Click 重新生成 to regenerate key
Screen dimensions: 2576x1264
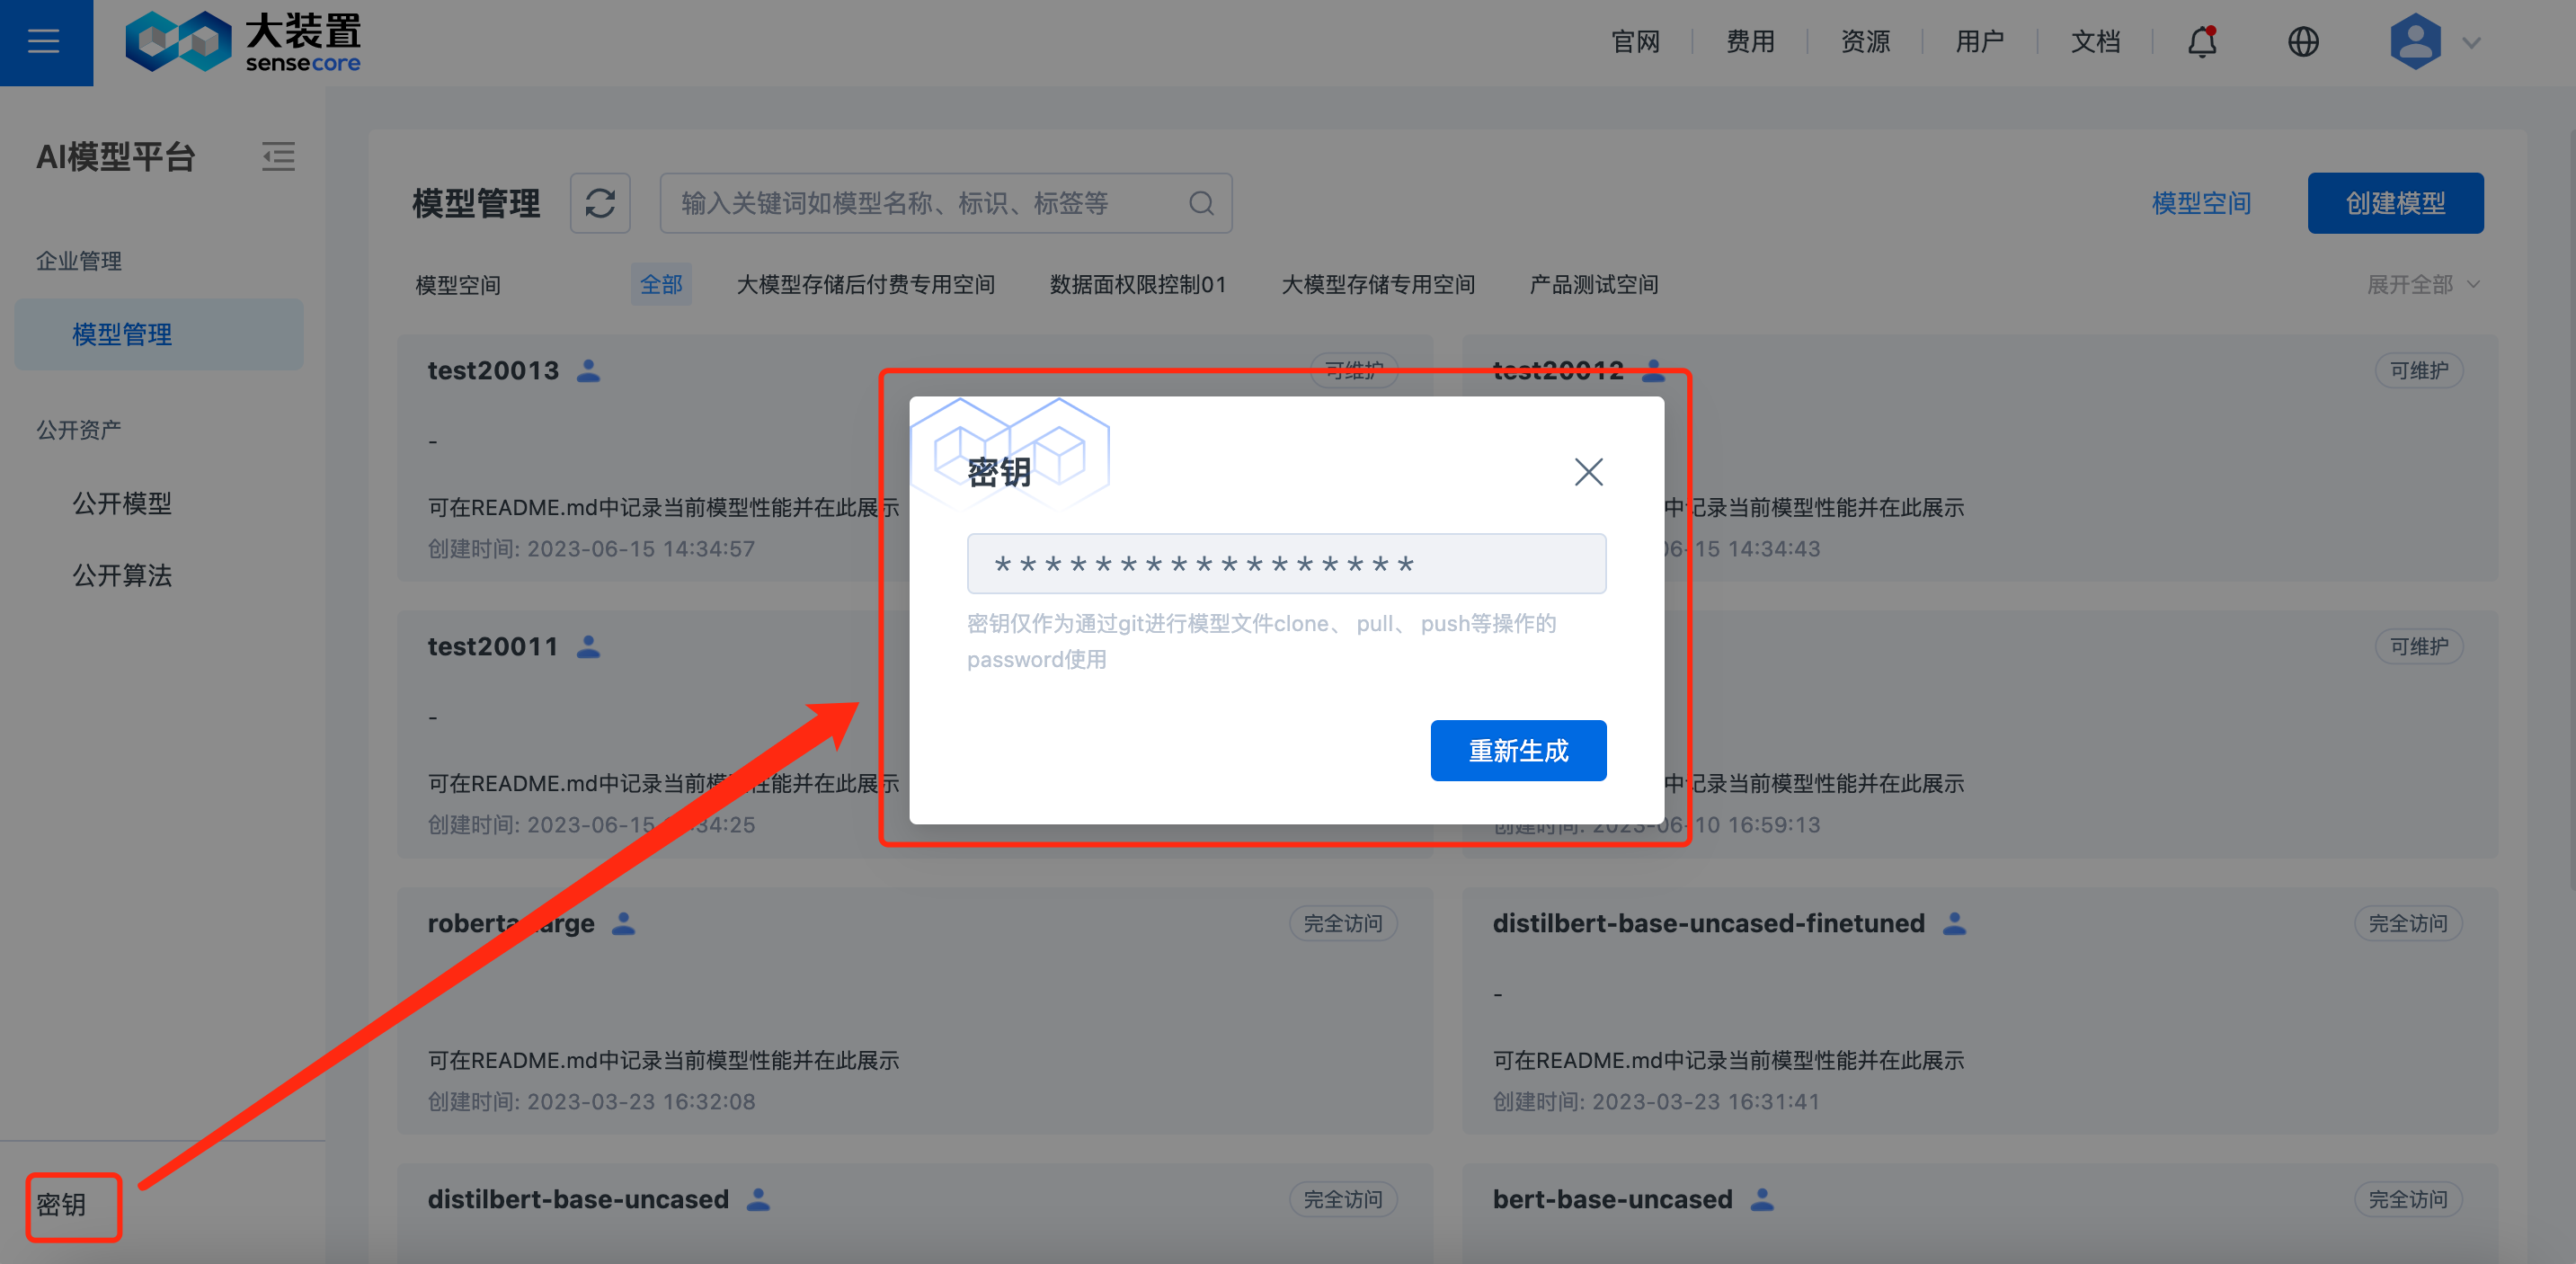[x=1518, y=750]
